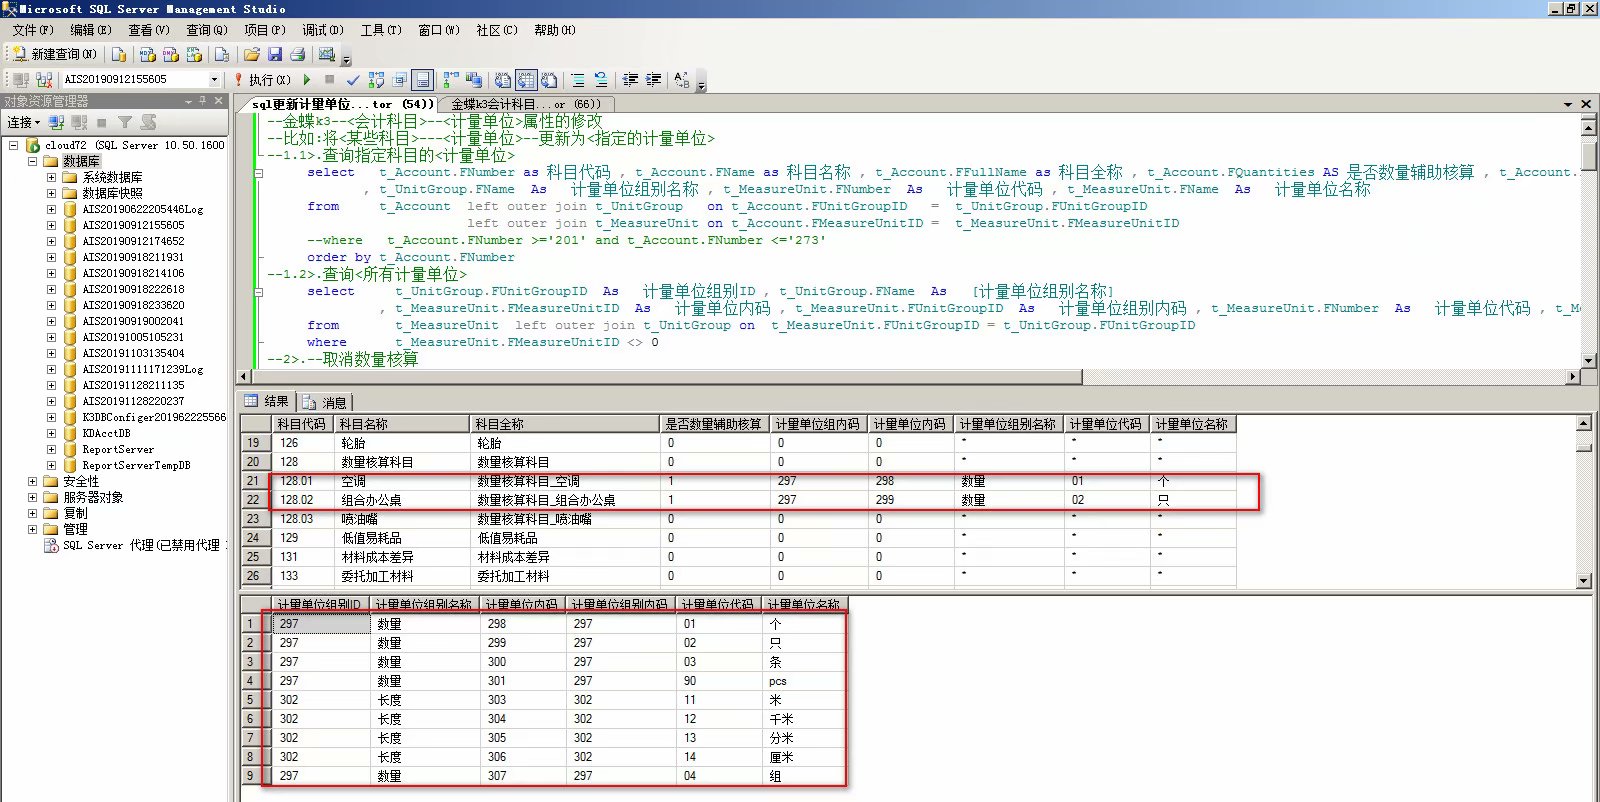Click the Increase indent icon
1600x802 pixels.
(x=653, y=79)
